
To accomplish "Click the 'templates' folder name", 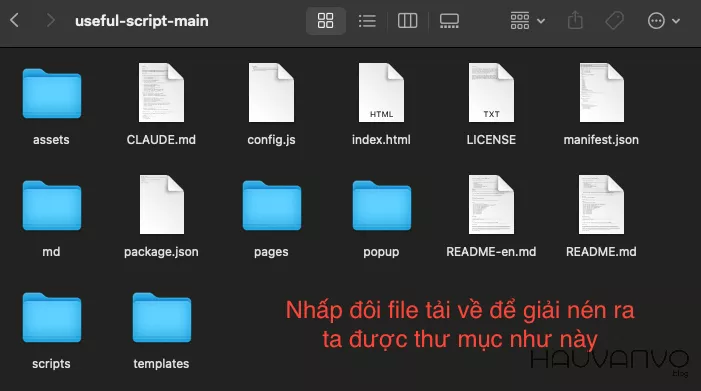I will pyautogui.click(x=161, y=364).
